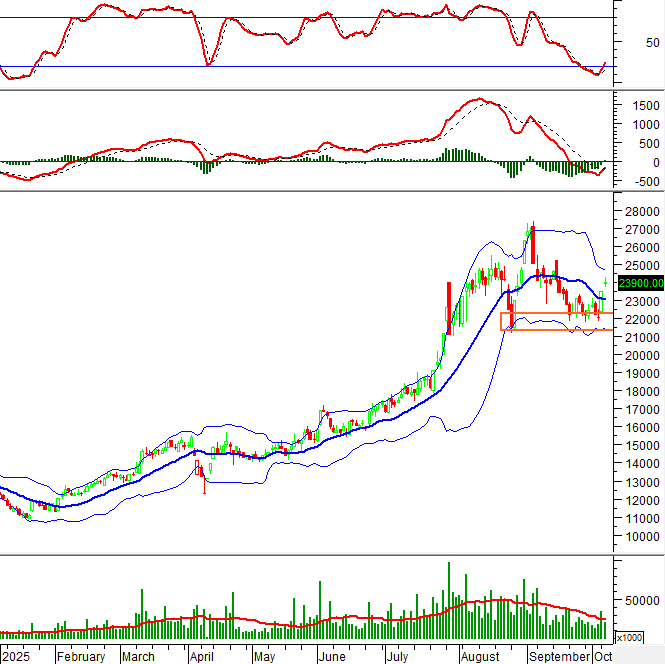
Task: Click the July month marker
Action: (x=399, y=657)
